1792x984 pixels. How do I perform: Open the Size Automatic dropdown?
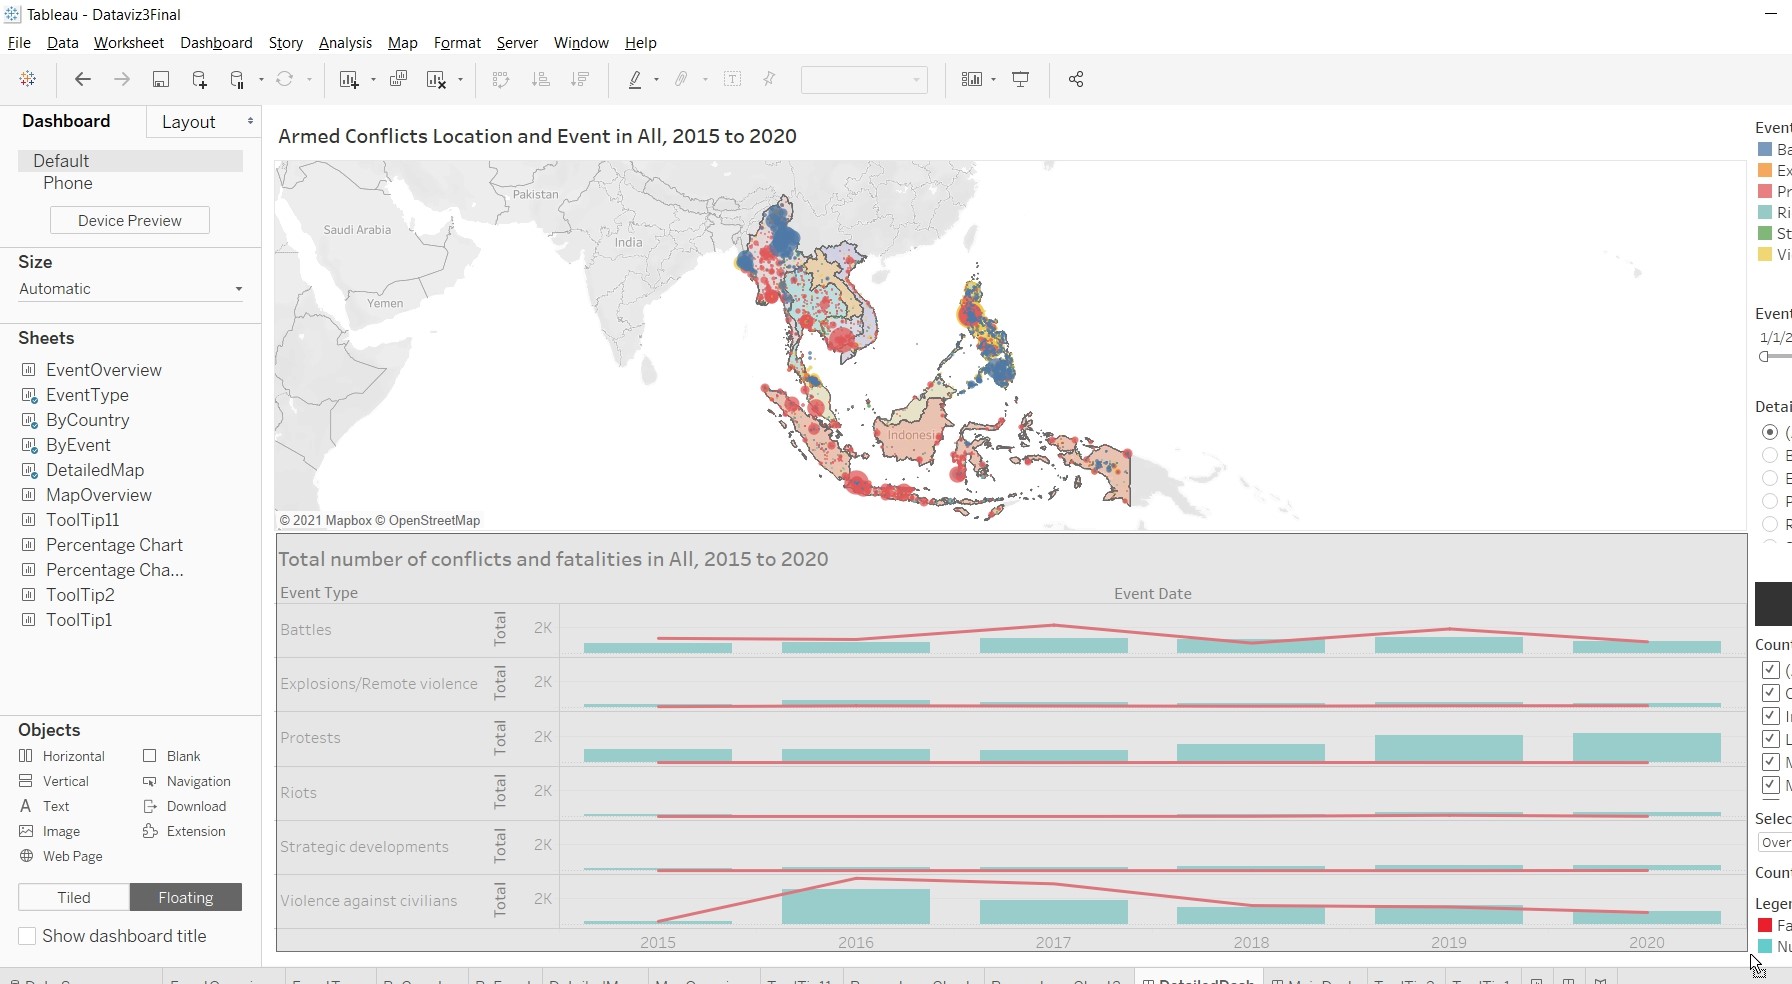point(130,289)
